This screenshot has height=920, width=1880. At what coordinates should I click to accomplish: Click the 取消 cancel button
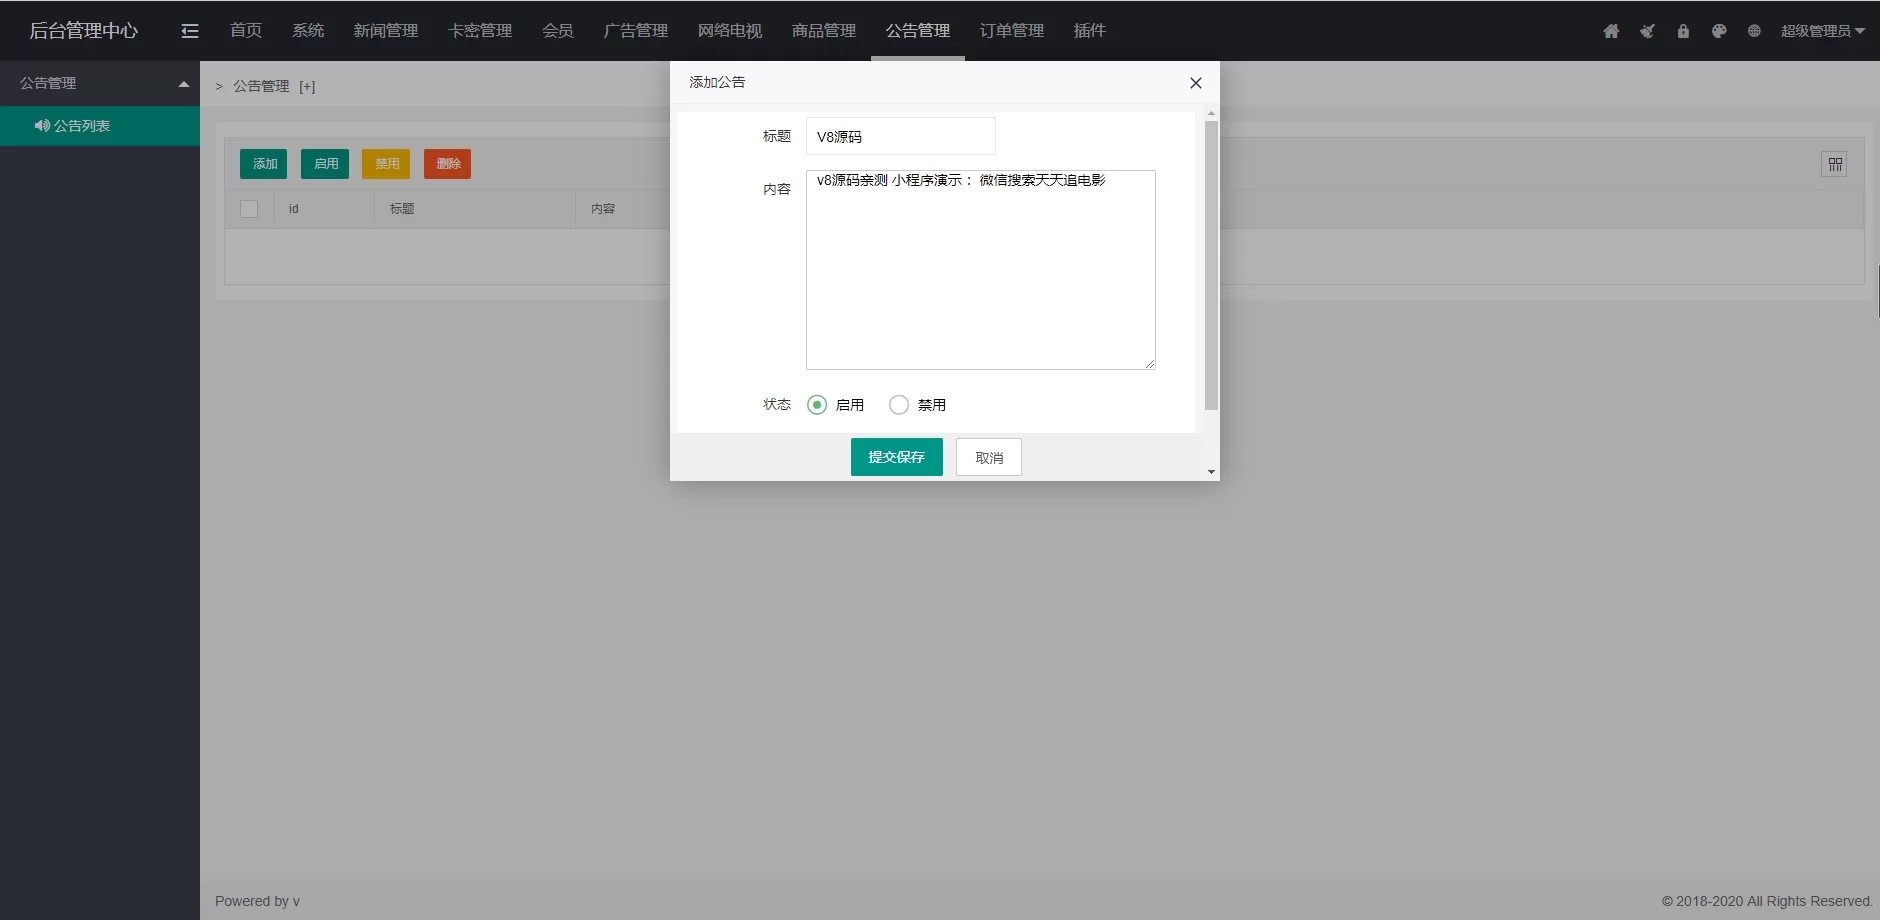point(988,457)
